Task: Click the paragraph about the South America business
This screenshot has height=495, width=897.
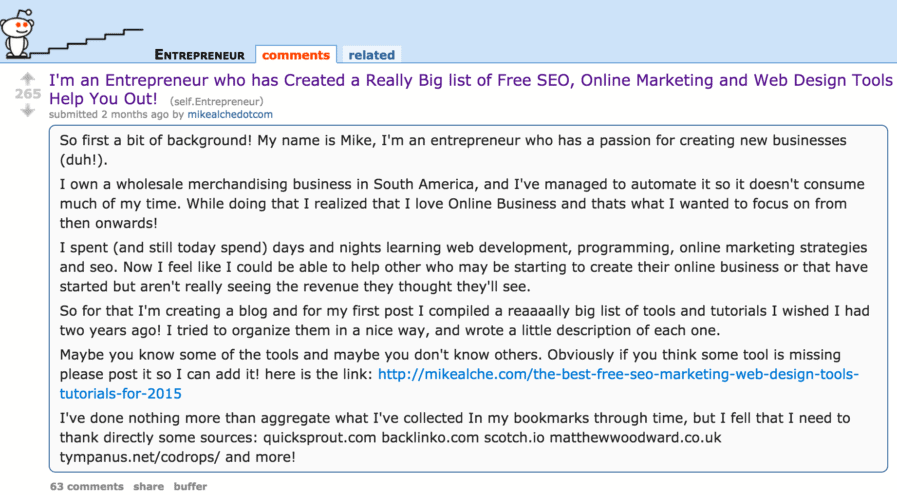Action: [450, 203]
